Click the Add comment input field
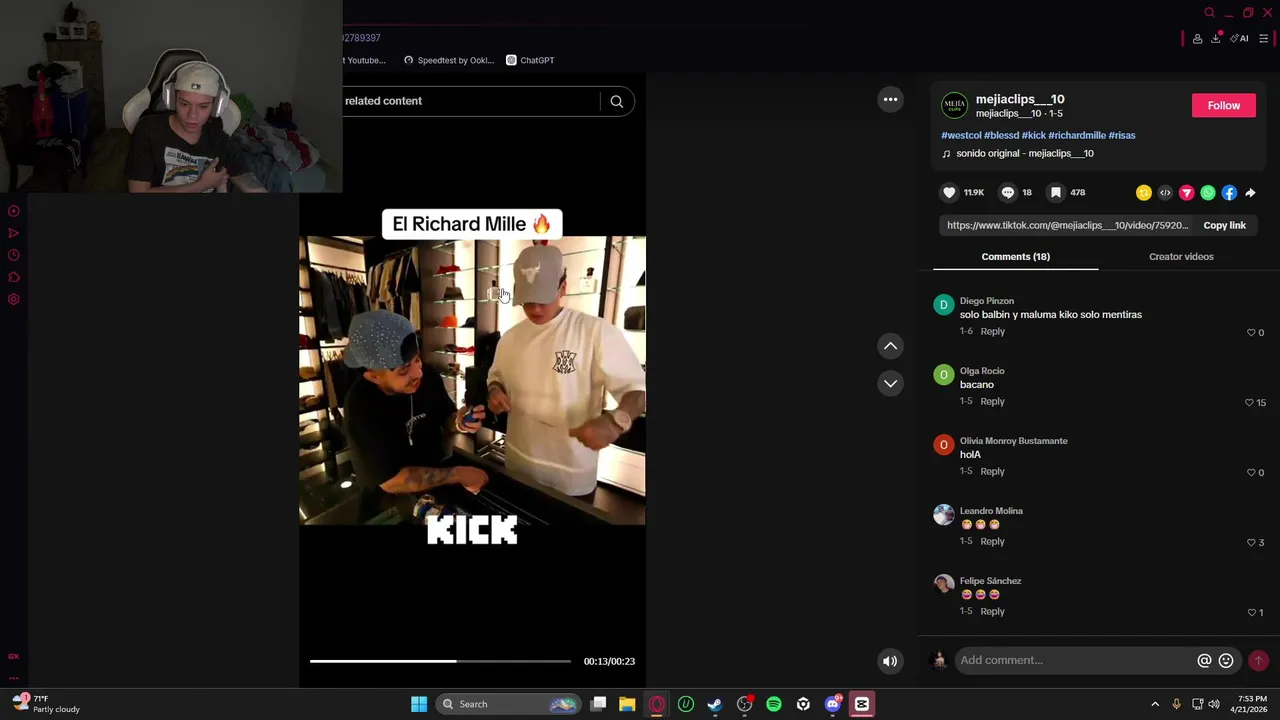 pyautogui.click(x=1074, y=660)
